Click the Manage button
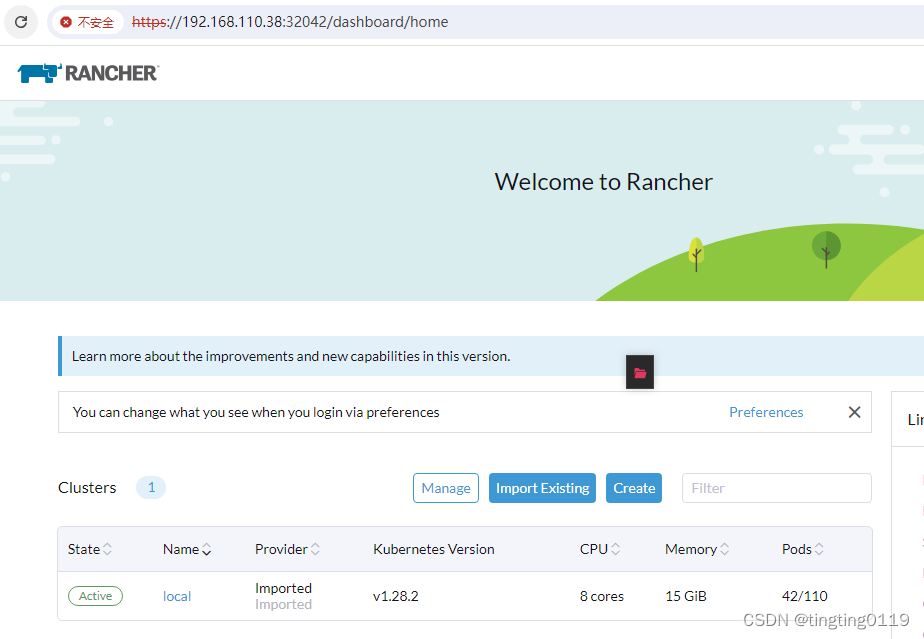This screenshot has height=639, width=924. click(446, 488)
